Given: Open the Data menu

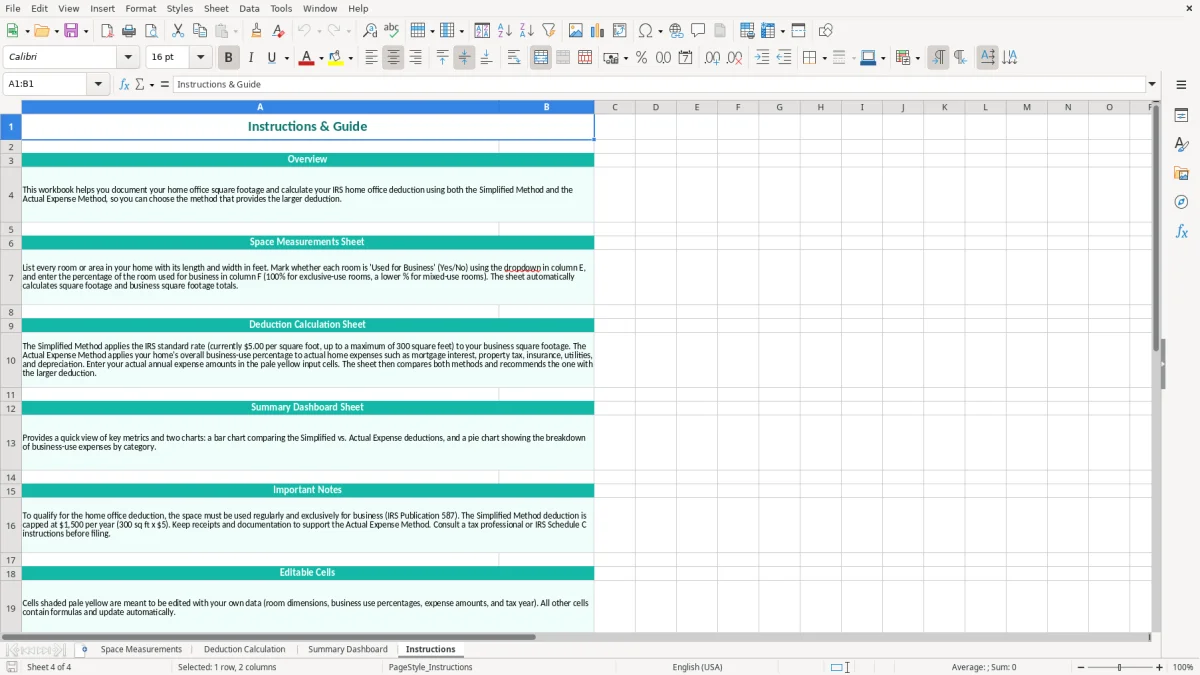Looking at the screenshot, I should (x=249, y=8).
